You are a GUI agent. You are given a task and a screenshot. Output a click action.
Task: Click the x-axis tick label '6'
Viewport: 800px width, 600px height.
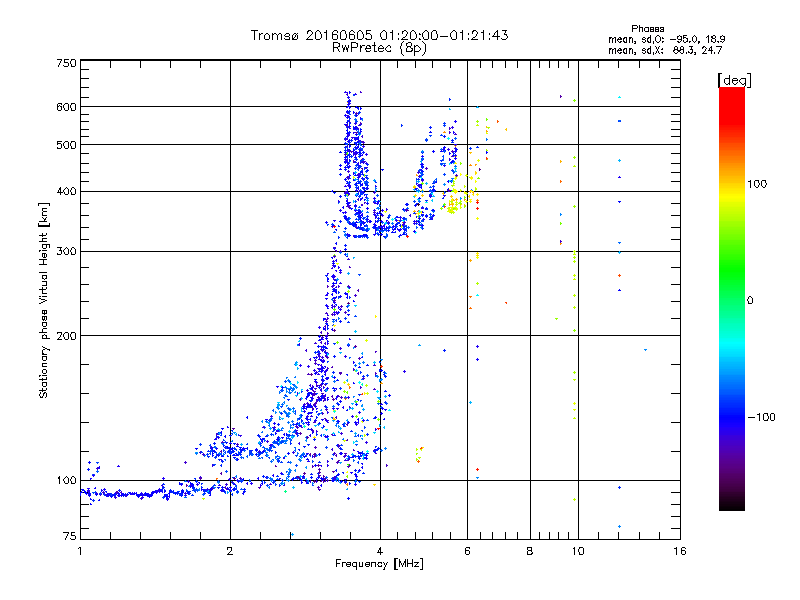[467, 551]
